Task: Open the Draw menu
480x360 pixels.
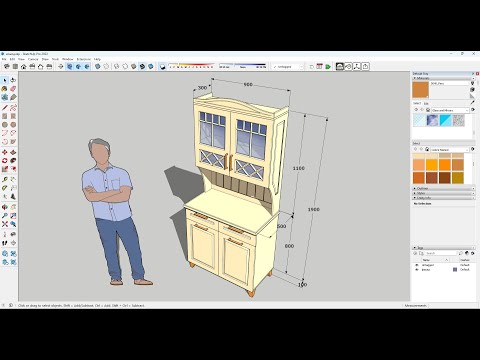Action: click(45, 59)
